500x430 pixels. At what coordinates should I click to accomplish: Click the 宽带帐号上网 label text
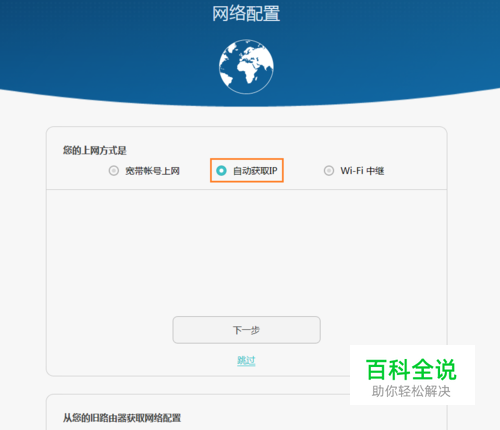[152, 171]
